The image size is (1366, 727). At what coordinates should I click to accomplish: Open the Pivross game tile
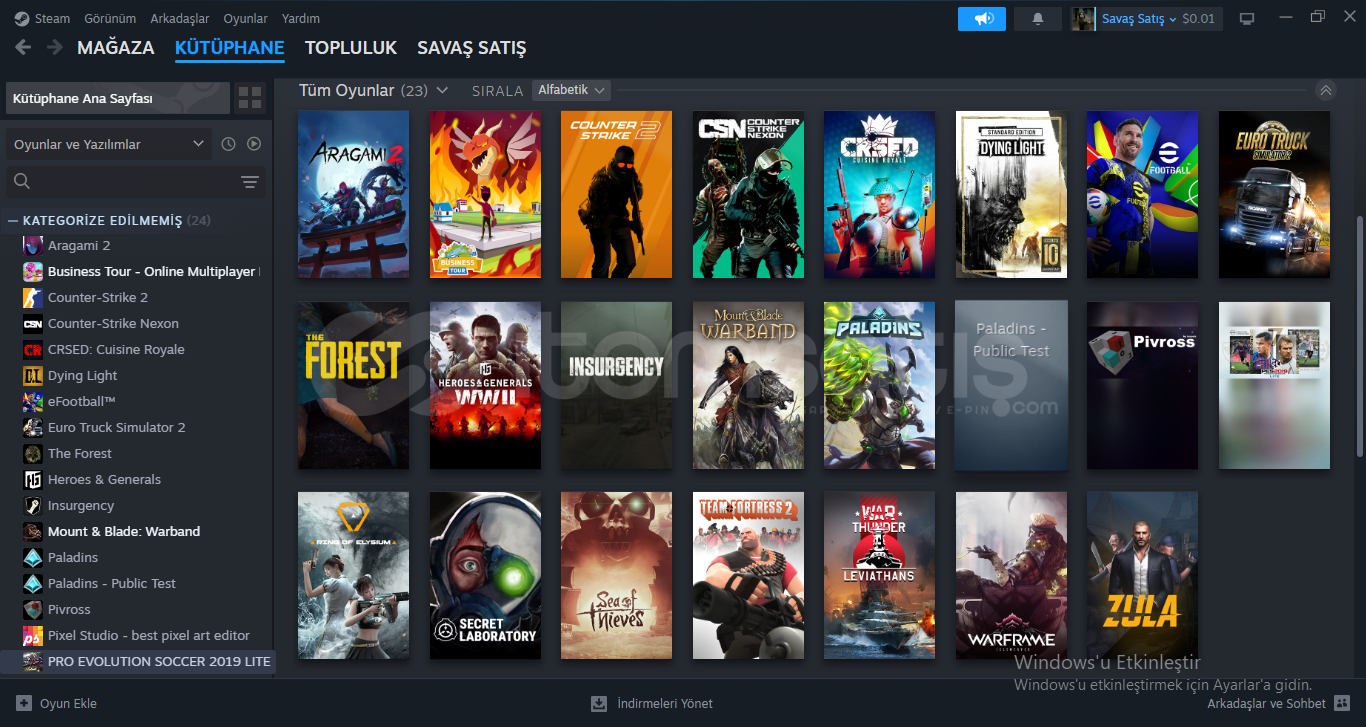pyautogui.click(x=1142, y=385)
